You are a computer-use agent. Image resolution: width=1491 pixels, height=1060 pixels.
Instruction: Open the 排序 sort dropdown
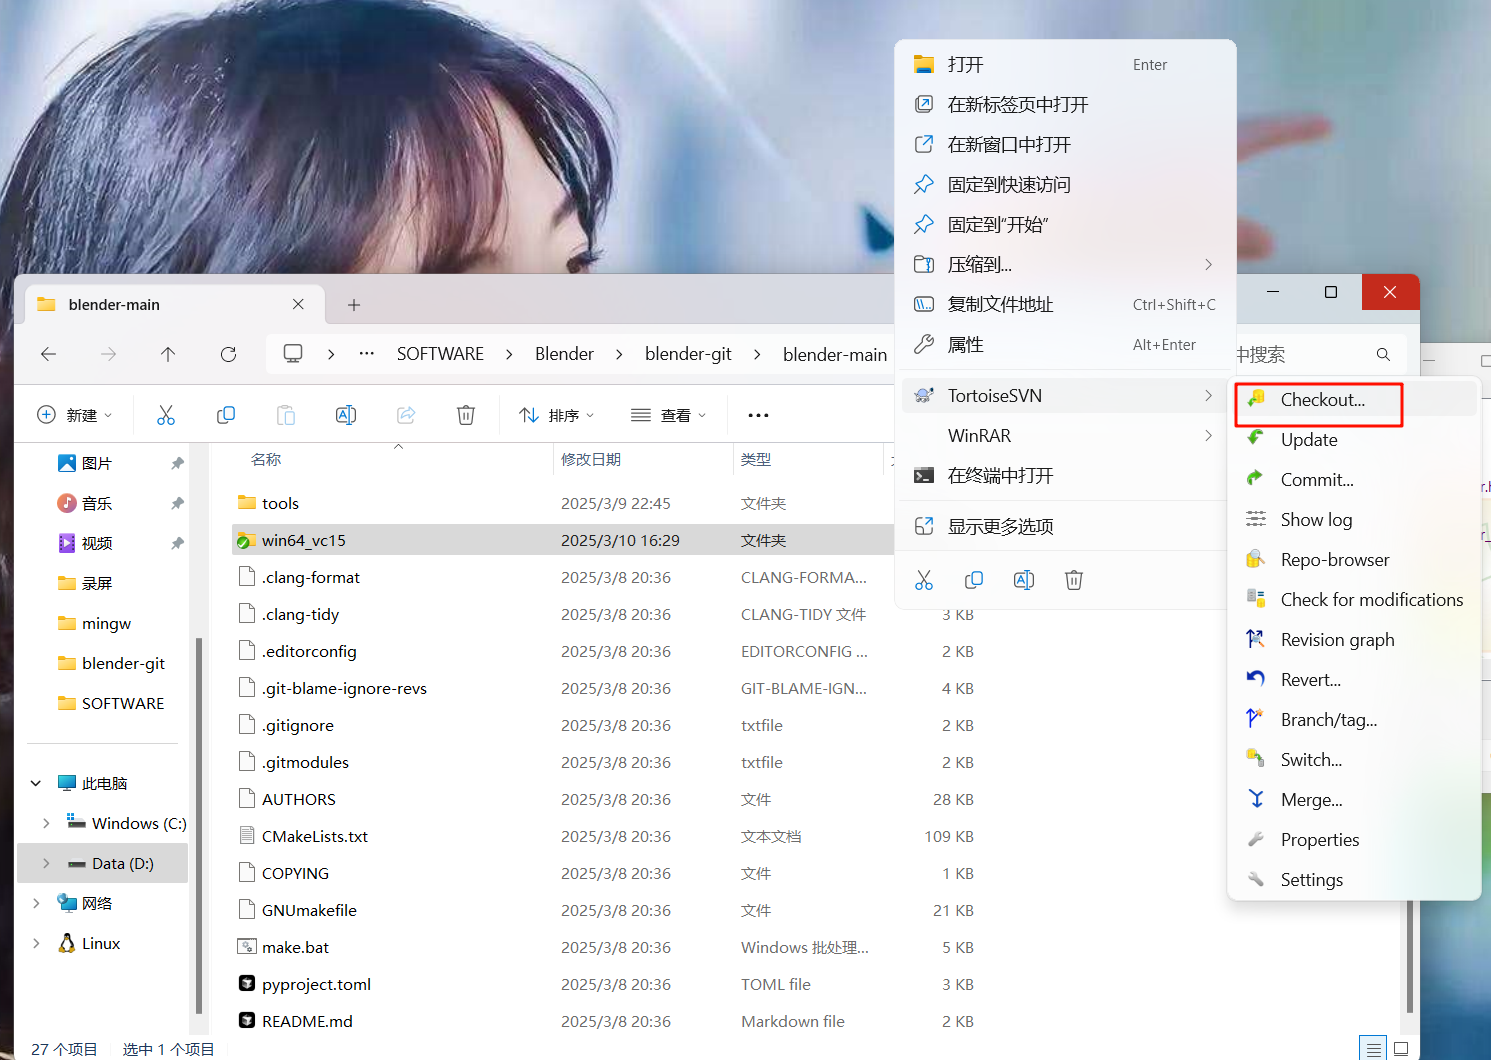pos(557,415)
